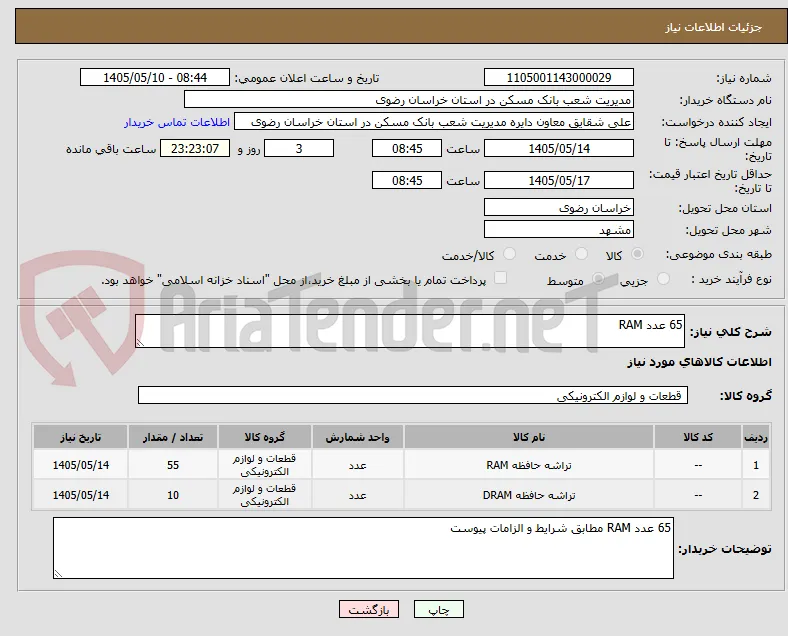Click the کد کالا column header
The image size is (788, 636).
pyautogui.click(x=698, y=437)
